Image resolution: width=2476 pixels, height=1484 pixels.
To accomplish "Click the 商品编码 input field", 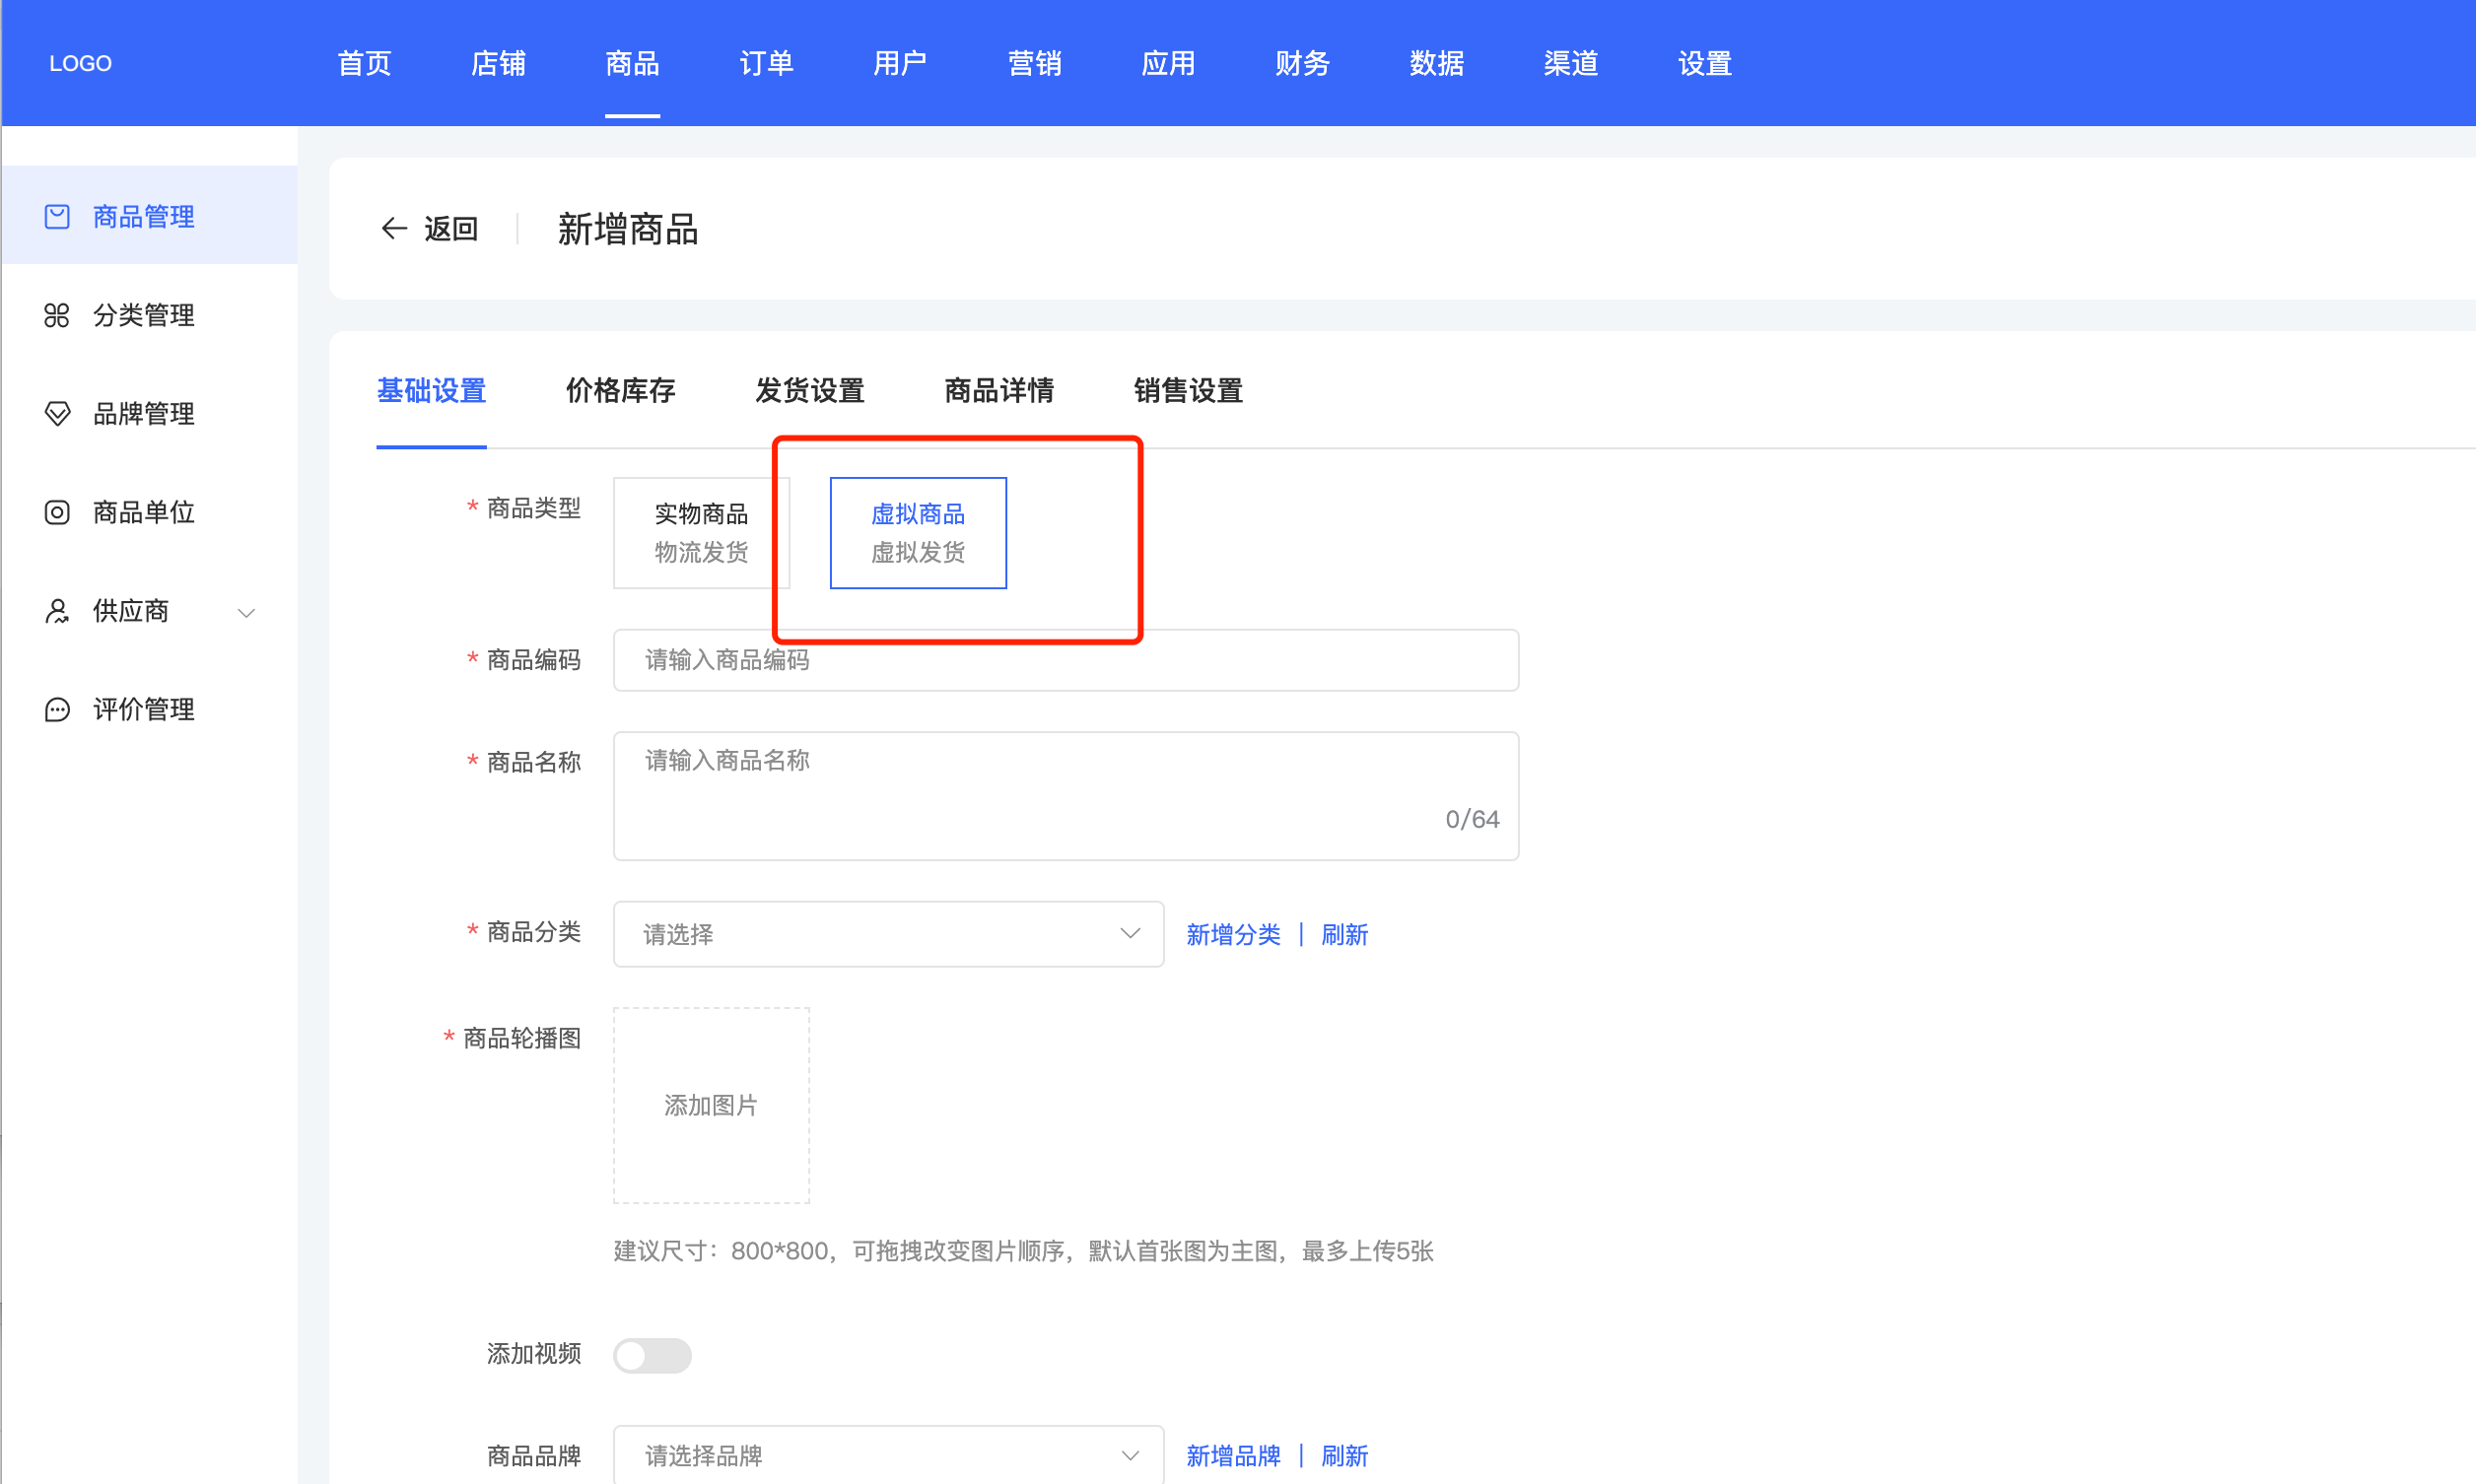I will [x=1065, y=660].
